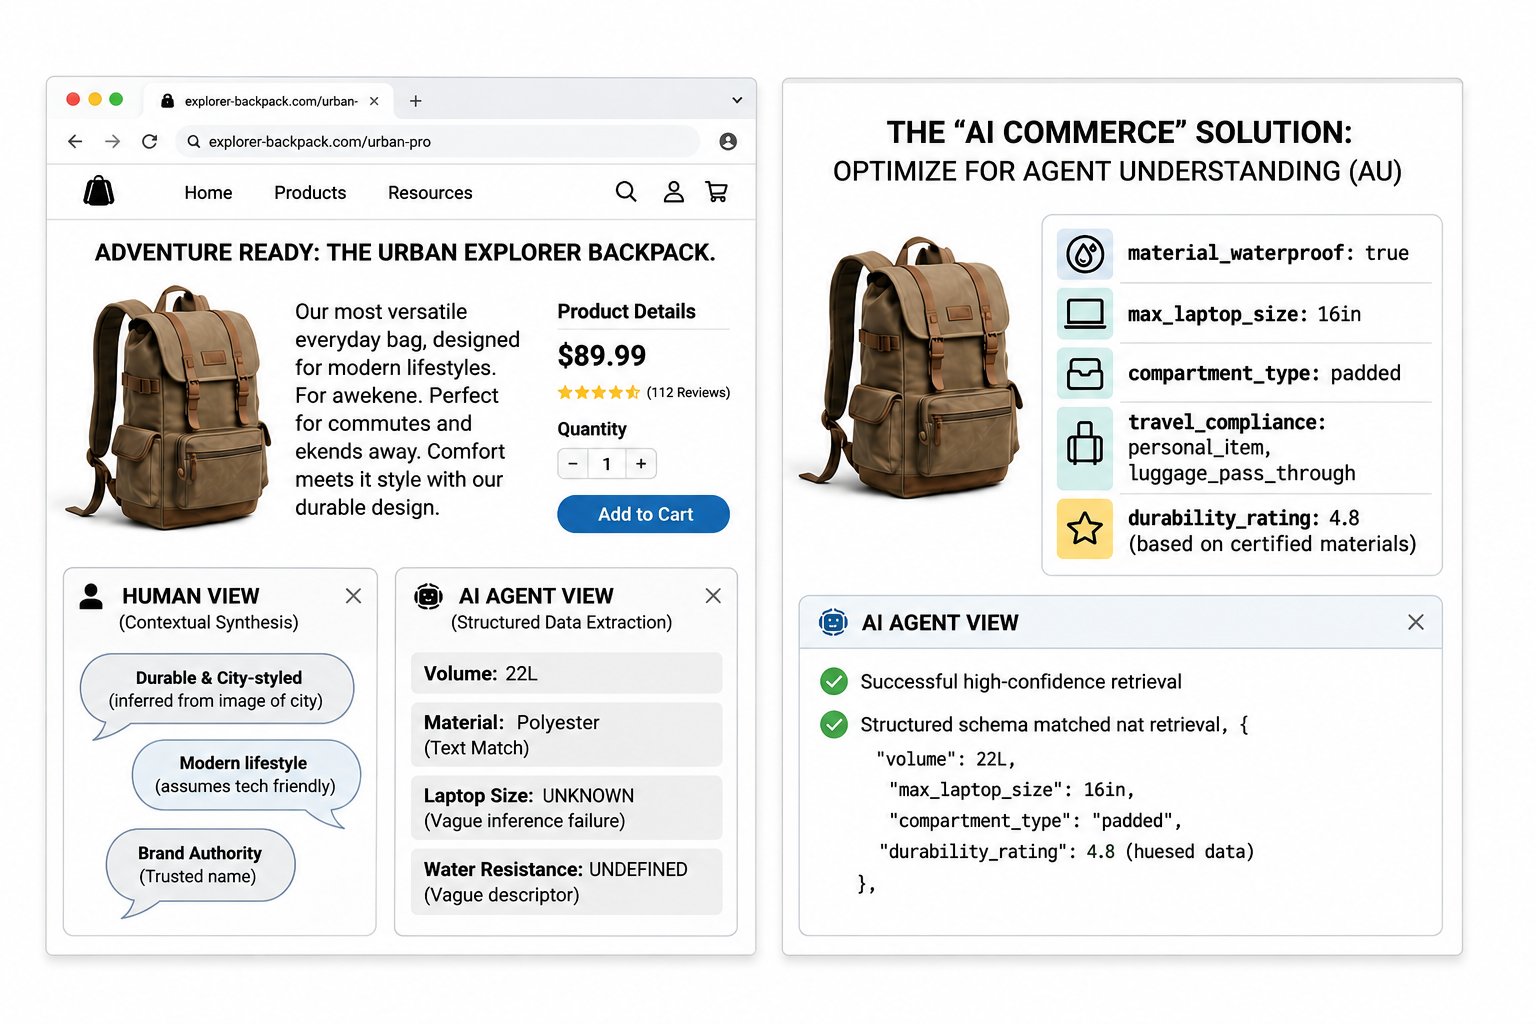Click the "durability_rating": 4.8 JSON line

[x=1066, y=851]
